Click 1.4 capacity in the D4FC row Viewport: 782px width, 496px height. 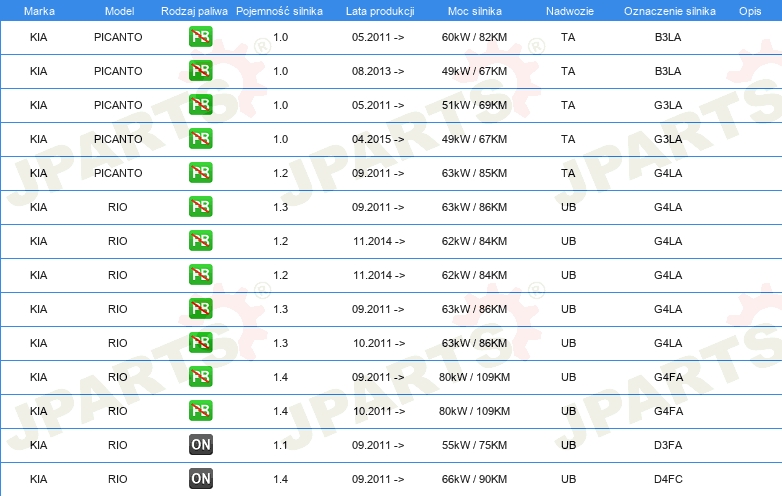(x=280, y=479)
